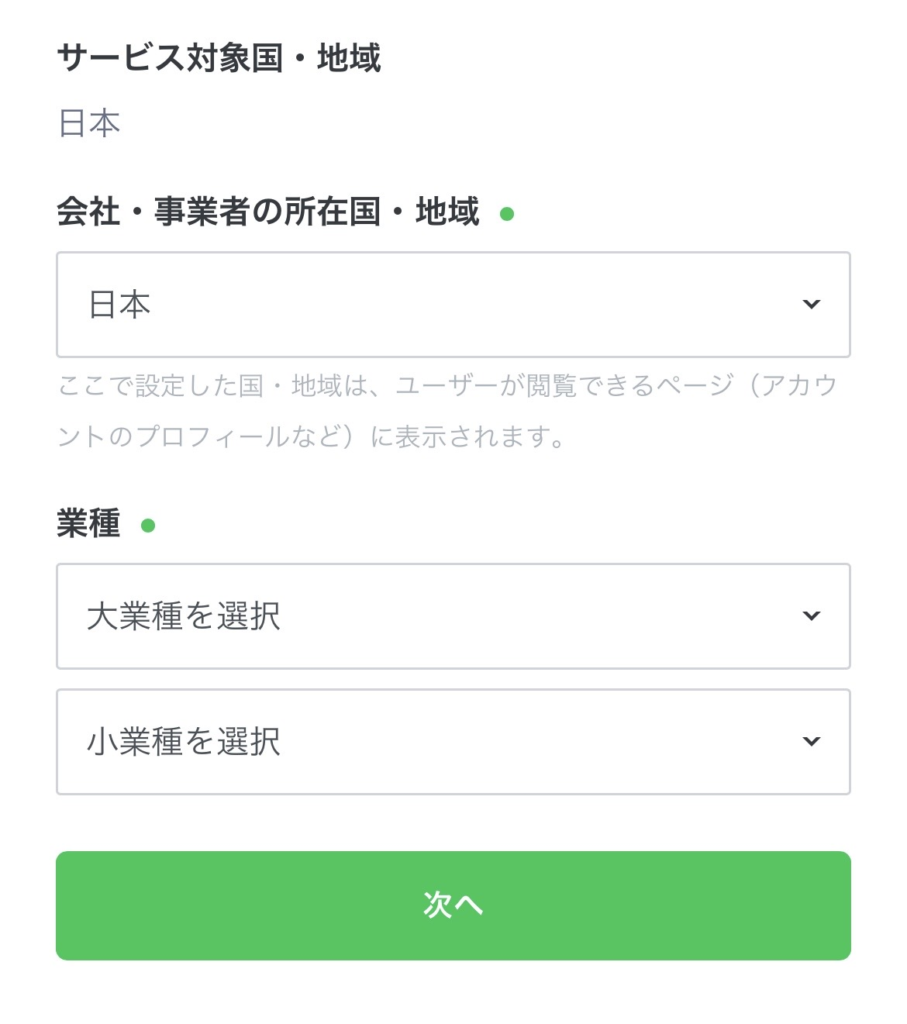
Task: Click the 次へ text label on button
Action: point(453,905)
